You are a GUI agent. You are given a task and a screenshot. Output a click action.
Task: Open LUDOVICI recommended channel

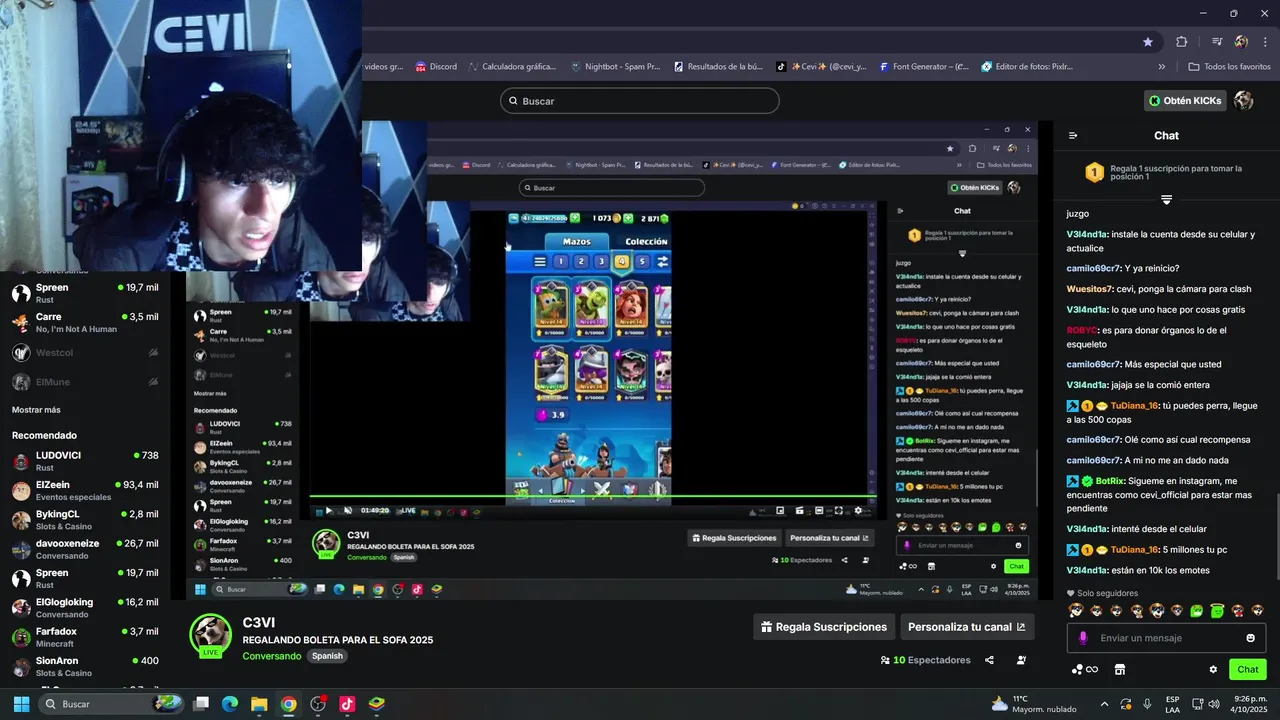pyautogui.click(x=85, y=461)
